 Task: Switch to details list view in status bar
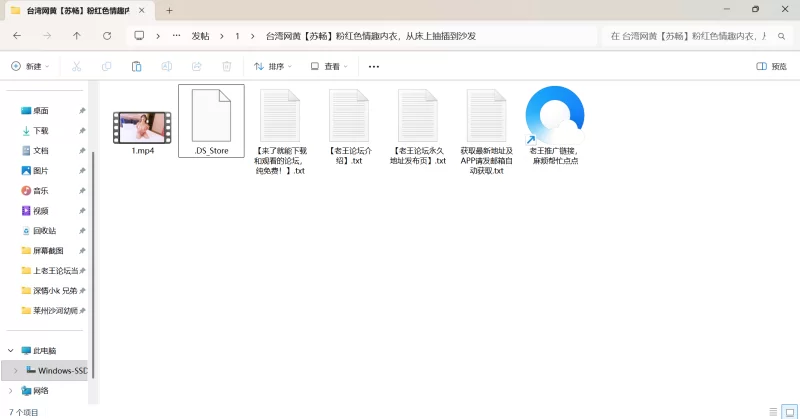pos(771,411)
